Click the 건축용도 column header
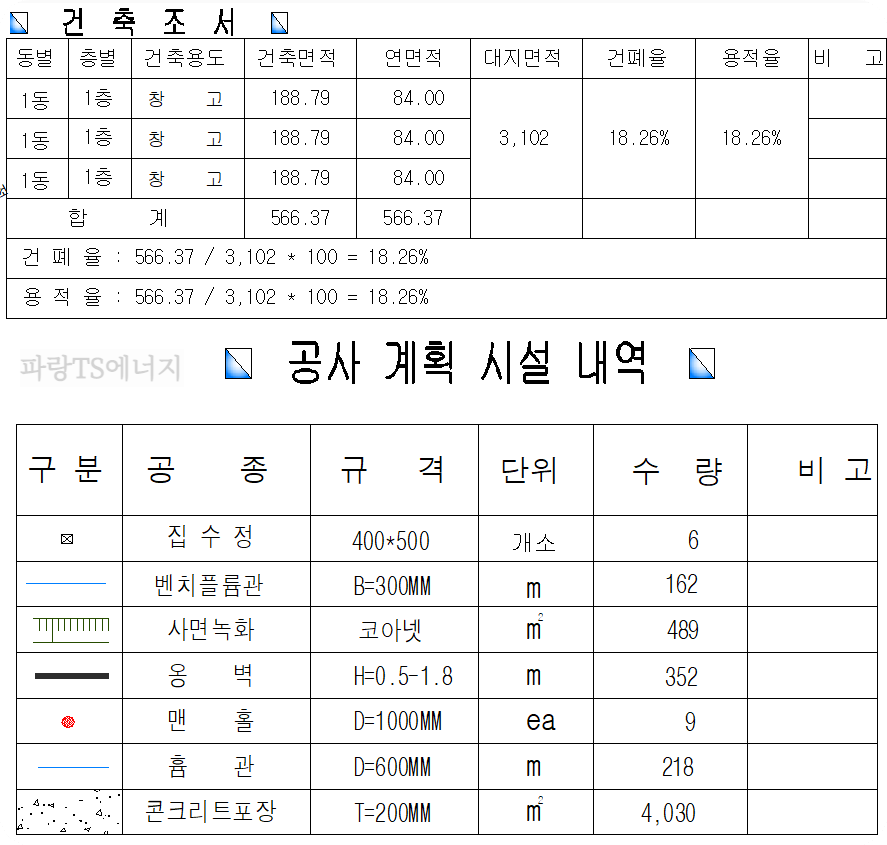Viewport: 887px width, 845px height. coord(184,58)
